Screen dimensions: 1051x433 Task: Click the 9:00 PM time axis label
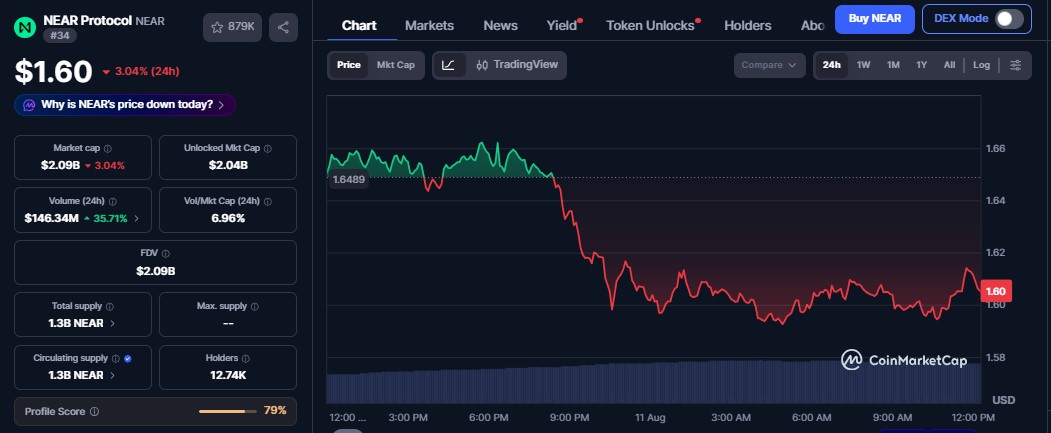569,418
